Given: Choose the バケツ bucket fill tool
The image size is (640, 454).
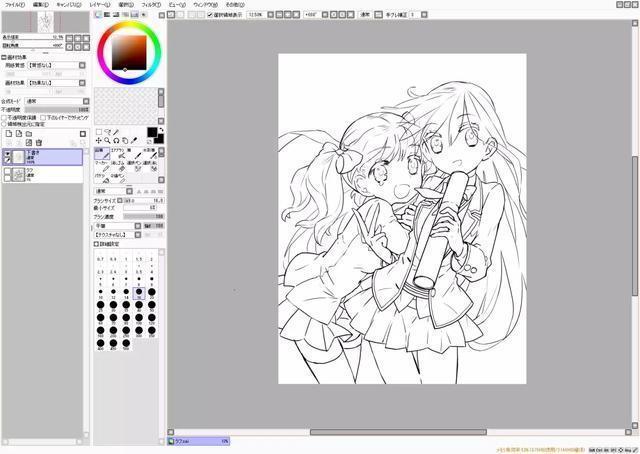Looking at the screenshot, I should click(102, 178).
